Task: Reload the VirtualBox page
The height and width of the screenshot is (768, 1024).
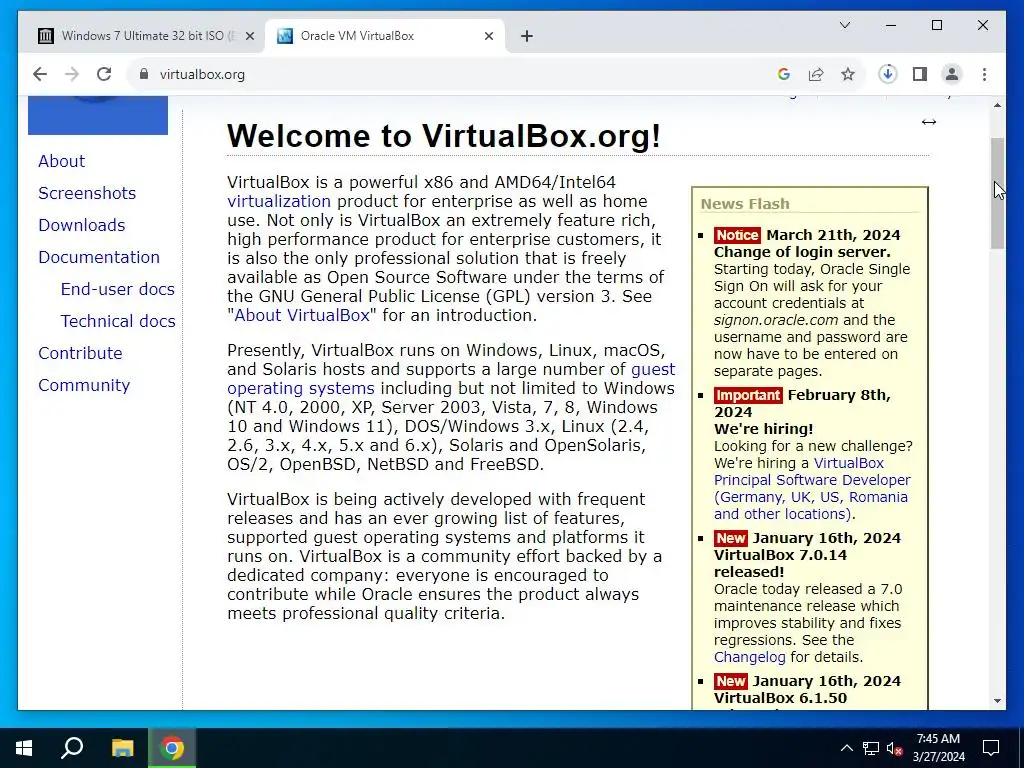Action: click(x=104, y=74)
